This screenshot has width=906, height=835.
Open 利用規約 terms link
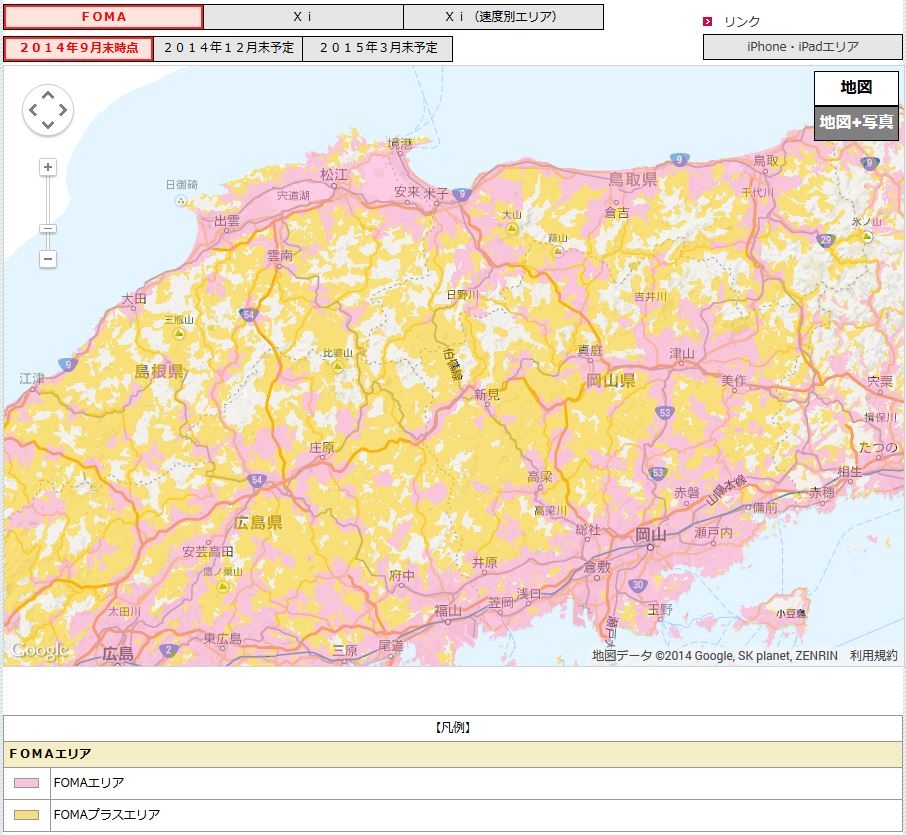click(873, 656)
